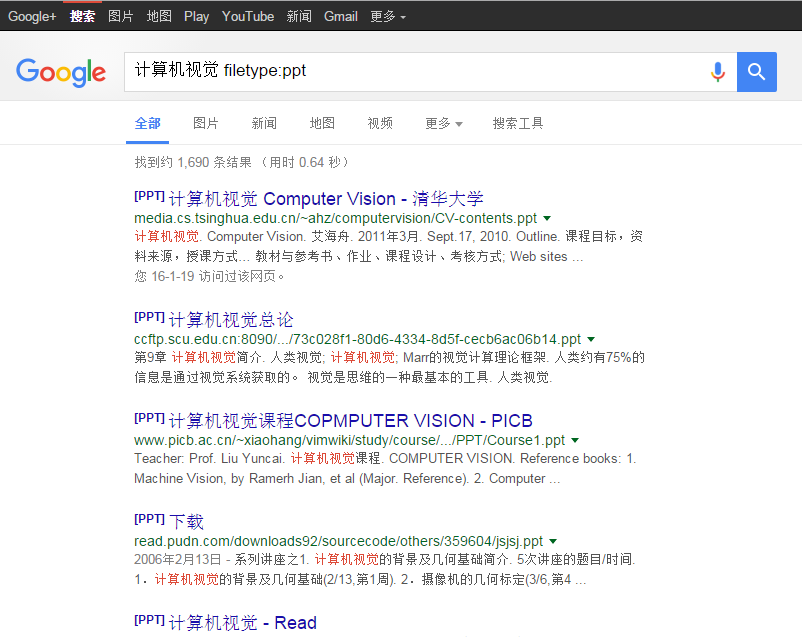Select the 全部 results tab

(x=147, y=123)
